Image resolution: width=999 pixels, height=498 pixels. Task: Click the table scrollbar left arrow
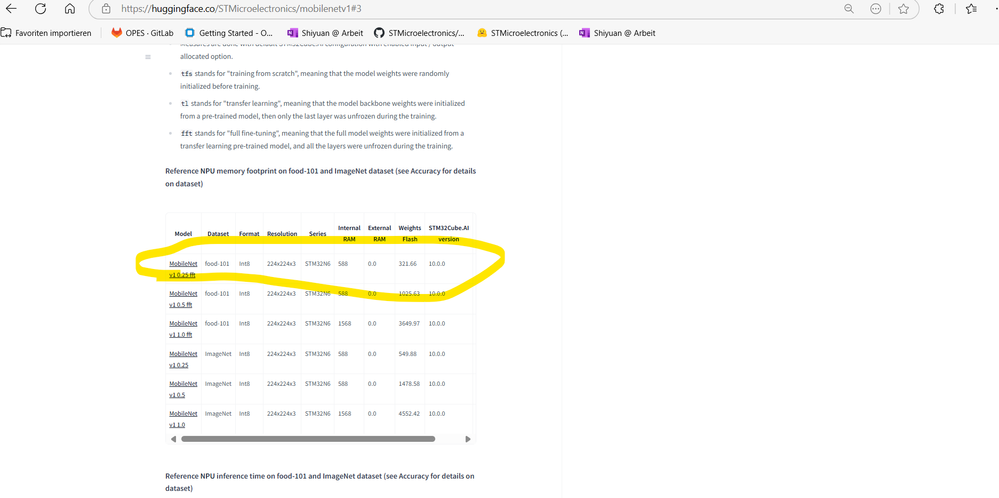click(173, 439)
